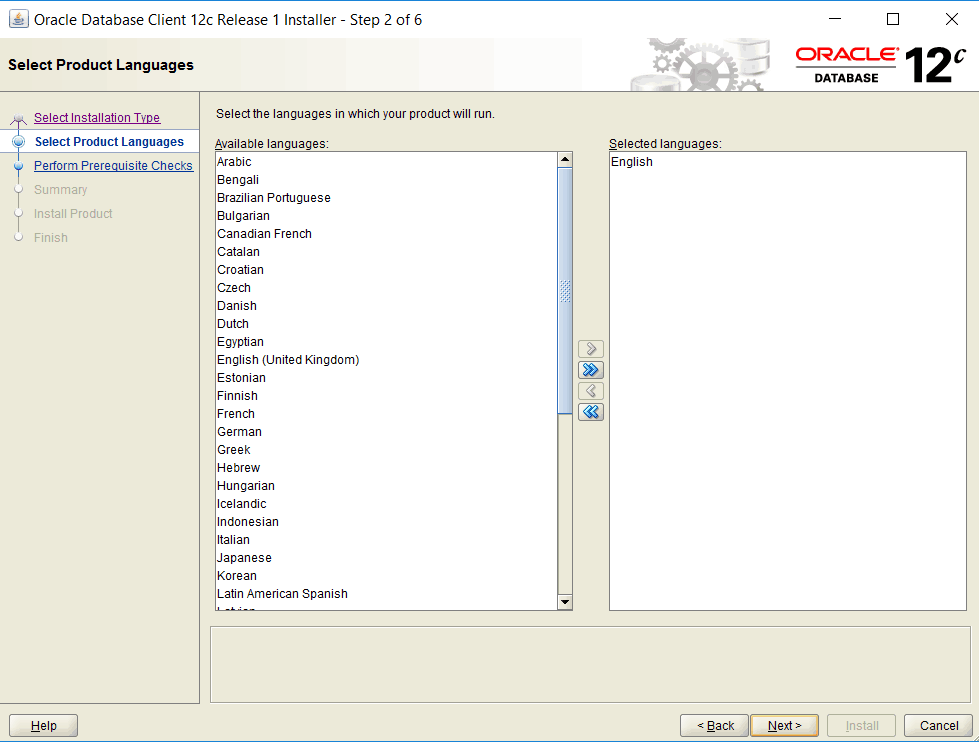
Task: Select the Select Product Languages step
Action: click(x=109, y=142)
